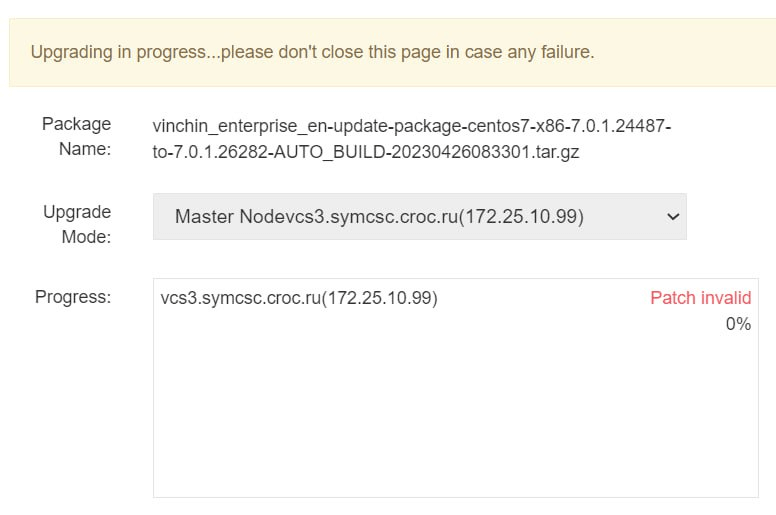Click the "Upgrade Mode:" label
The image size is (776, 515).
76,225
